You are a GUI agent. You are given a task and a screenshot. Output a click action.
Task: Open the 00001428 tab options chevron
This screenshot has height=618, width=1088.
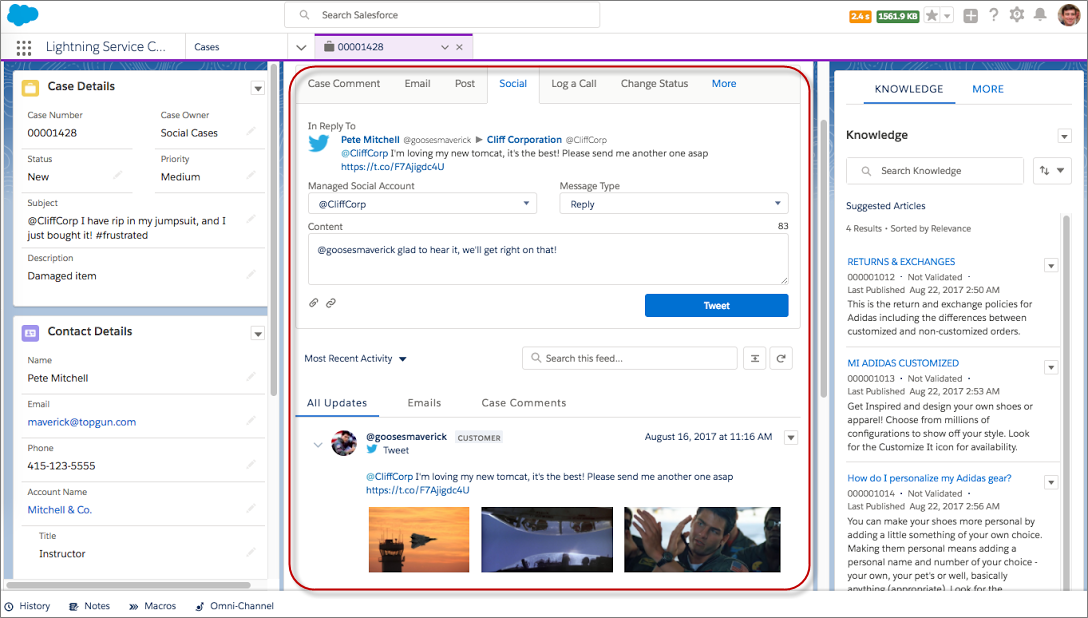(x=445, y=47)
